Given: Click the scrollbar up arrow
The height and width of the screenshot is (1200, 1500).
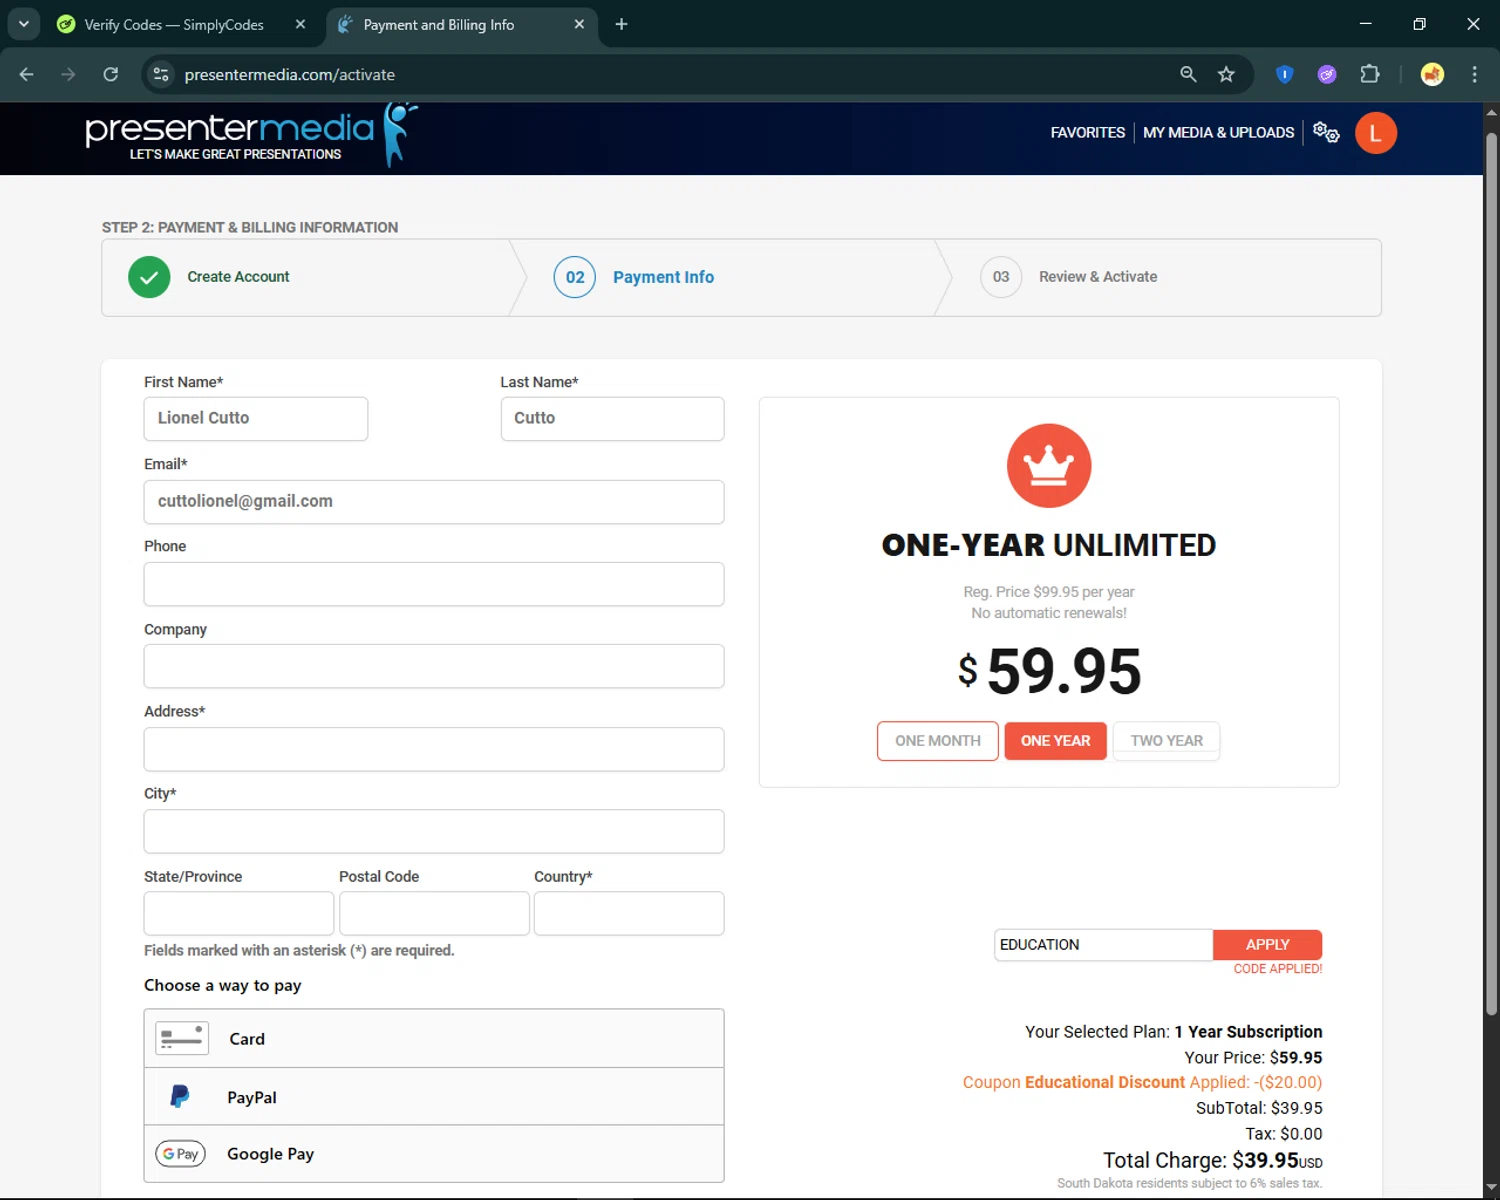Looking at the screenshot, I should (1491, 112).
